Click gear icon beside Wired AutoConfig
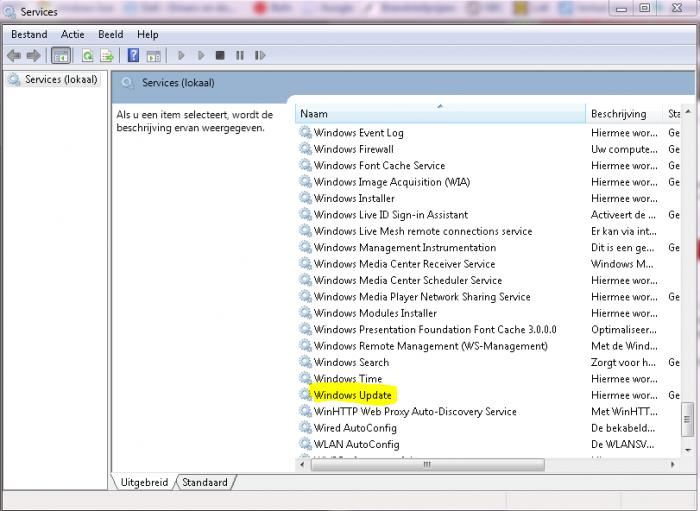This screenshot has height=511, width=700. [305, 428]
